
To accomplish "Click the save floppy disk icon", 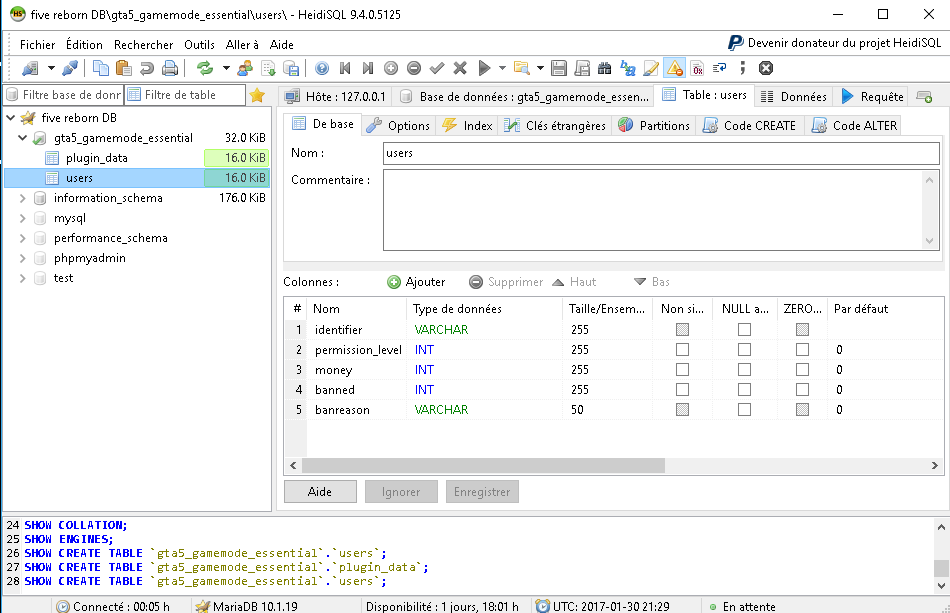I will (x=559, y=68).
